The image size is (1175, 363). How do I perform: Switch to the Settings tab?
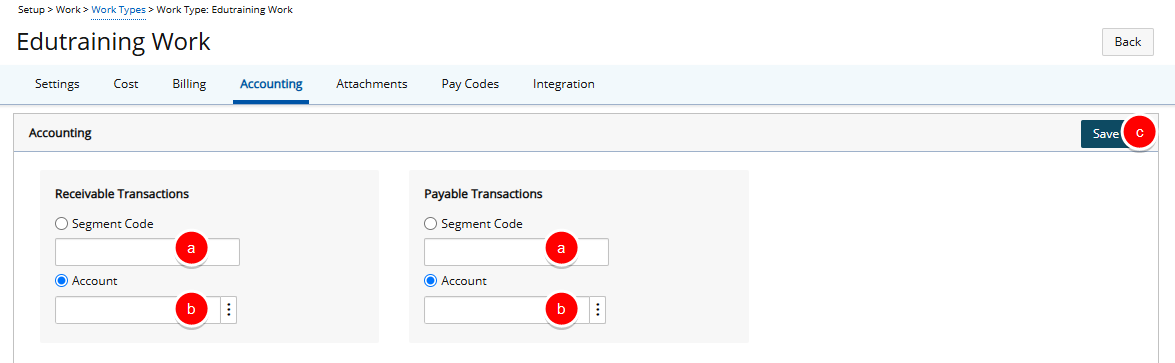pos(57,84)
